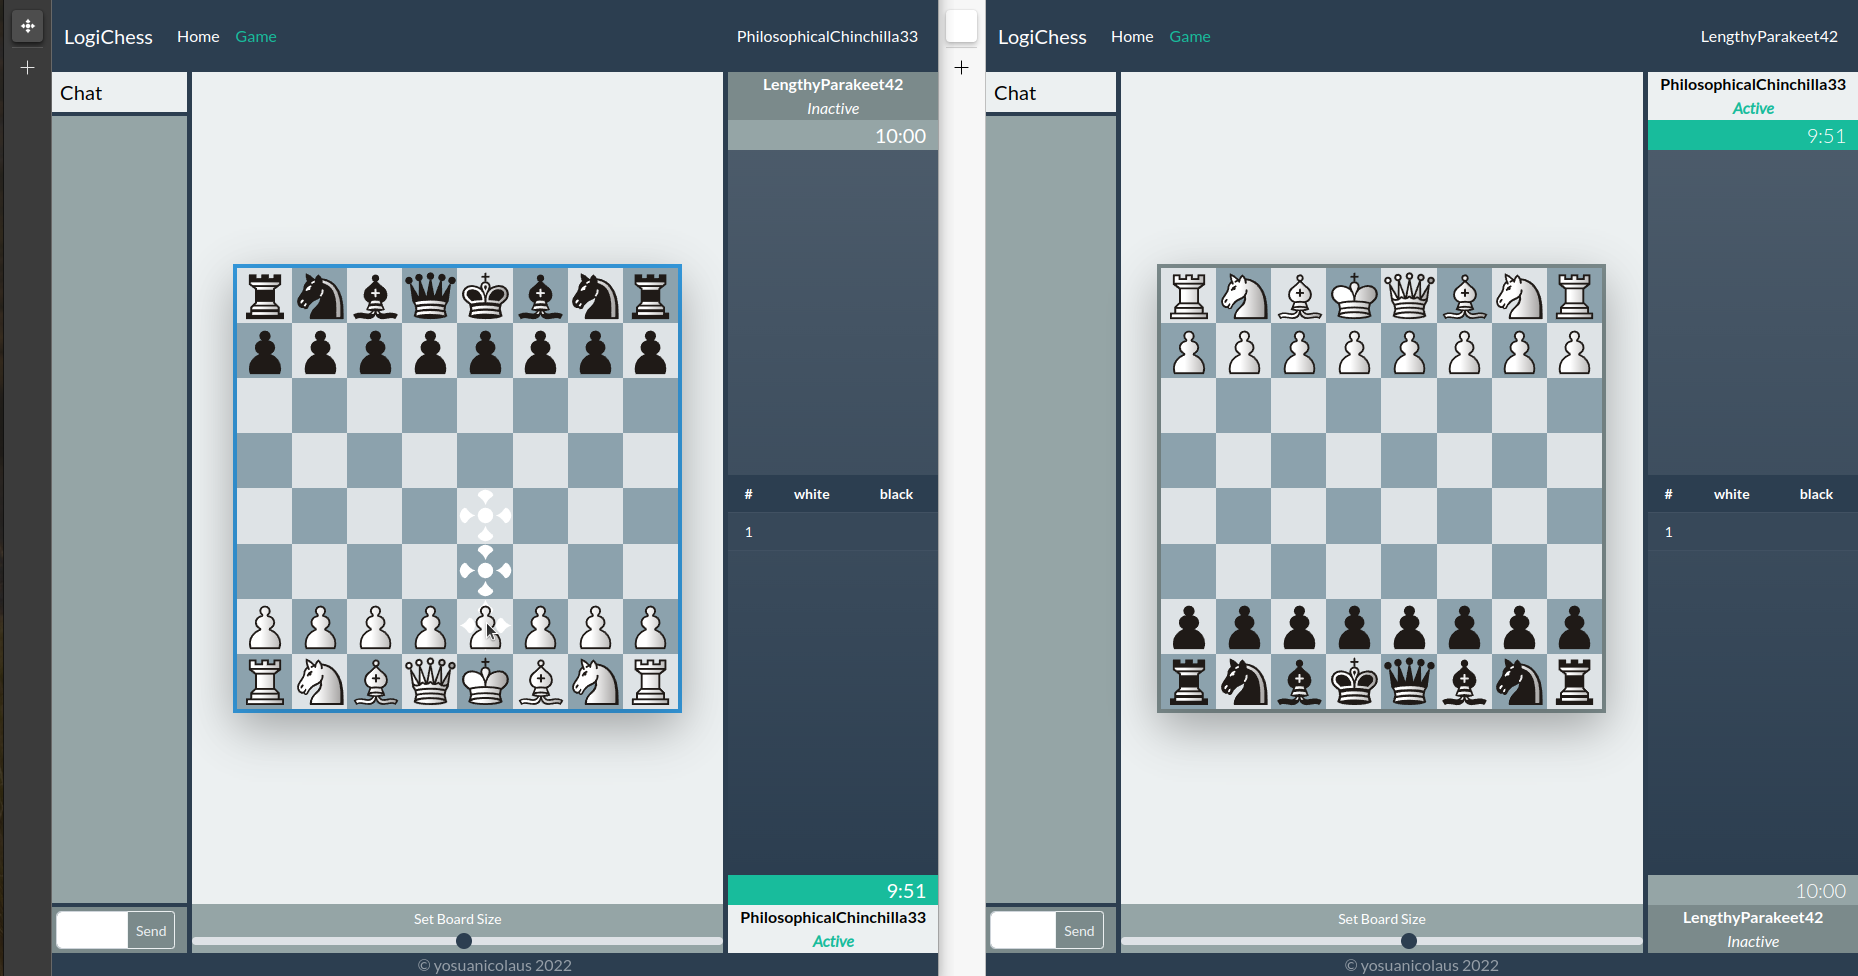Screen dimensions: 1858x976
Task: Click the plus icon in left sidebar
Action: [x=28, y=68]
